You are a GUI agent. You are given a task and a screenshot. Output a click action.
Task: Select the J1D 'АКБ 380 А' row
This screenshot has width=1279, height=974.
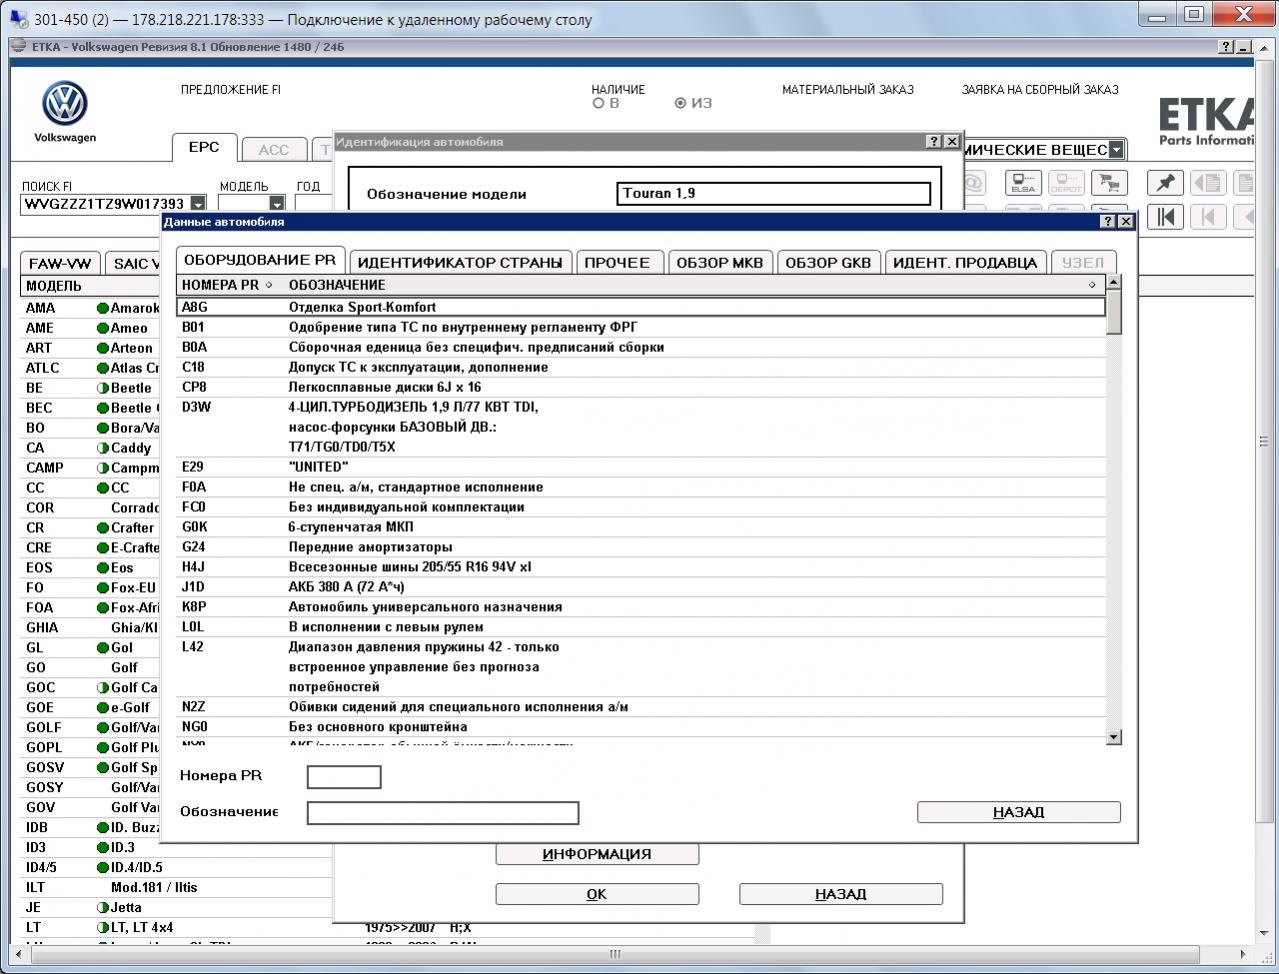coord(641,587)
